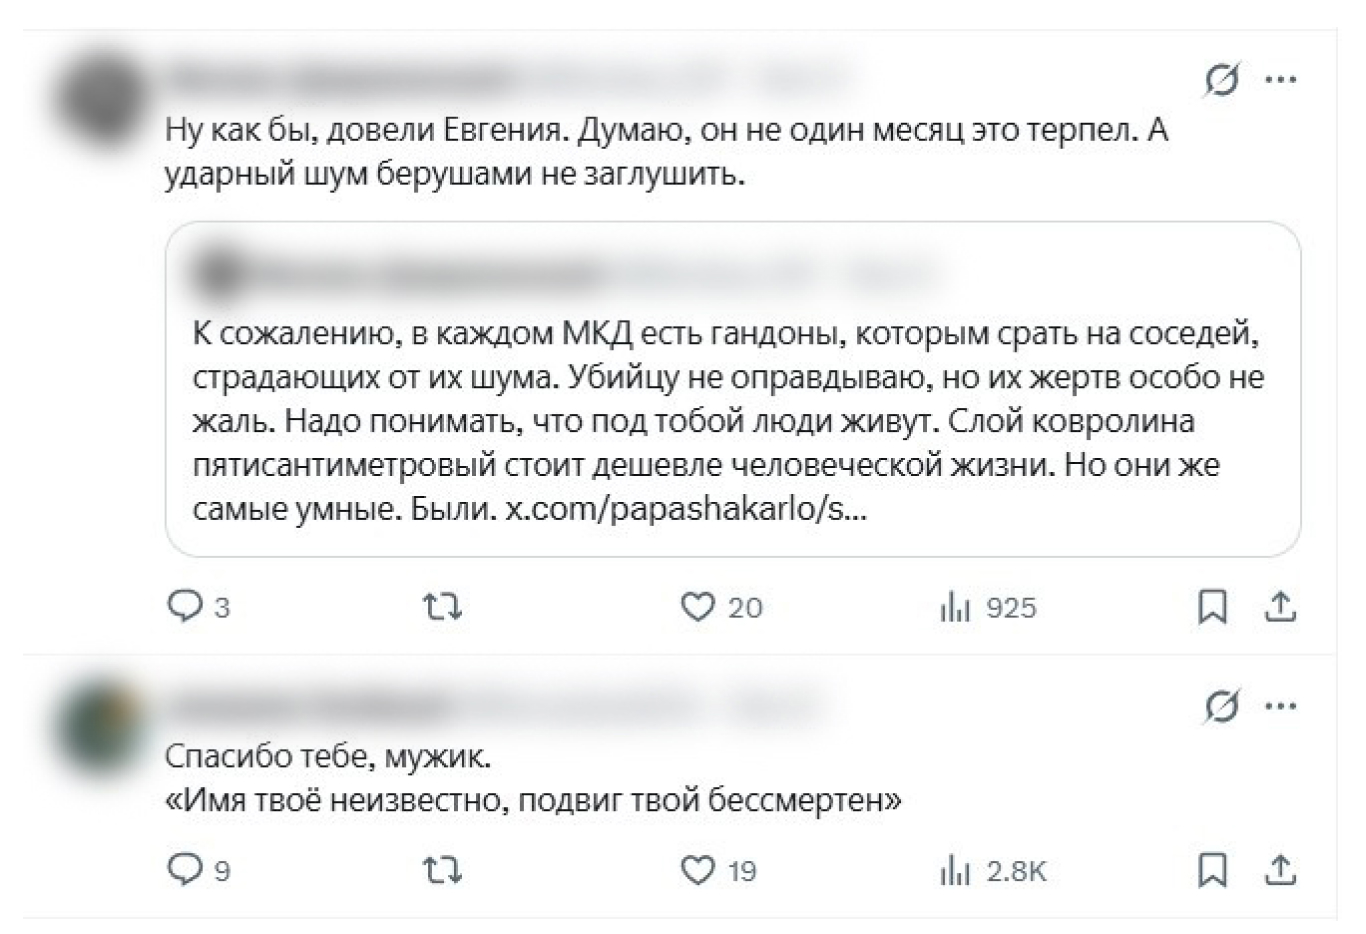View analytics showing 2.8K views
The width and height of the screenshot is (1366, 934).
pos(956,870)
